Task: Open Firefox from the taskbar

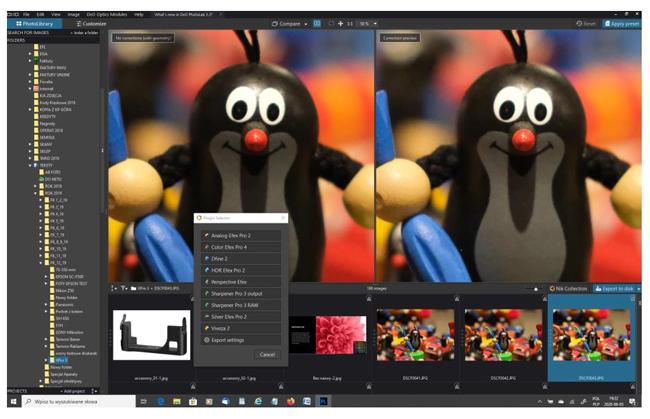Action: pos(291,401)
